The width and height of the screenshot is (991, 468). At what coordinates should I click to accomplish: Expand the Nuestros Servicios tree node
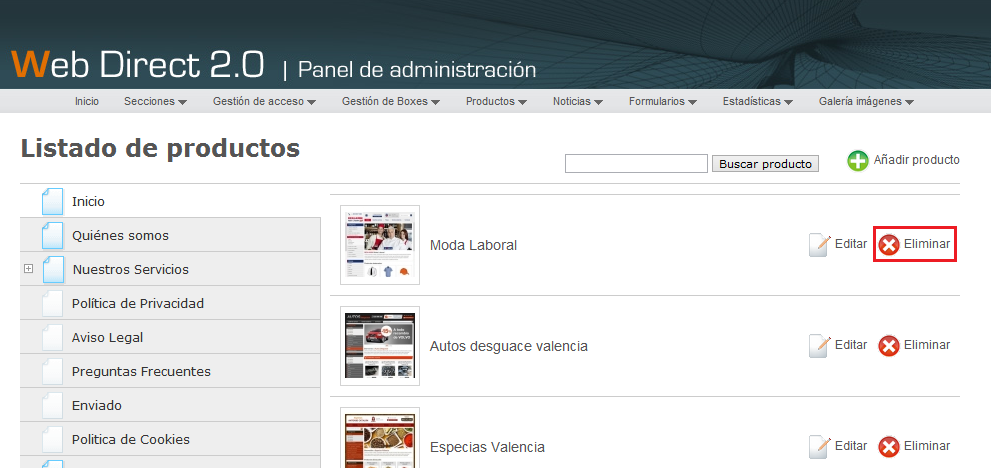coord(28,269)
